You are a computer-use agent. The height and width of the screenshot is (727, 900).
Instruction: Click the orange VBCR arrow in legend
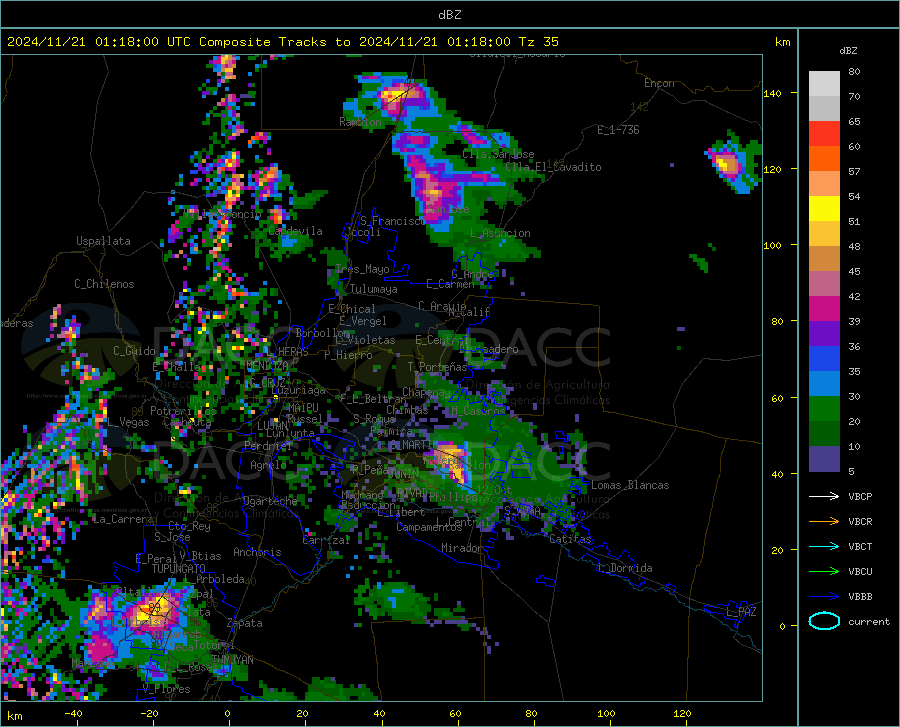click(x=824, y=522)
